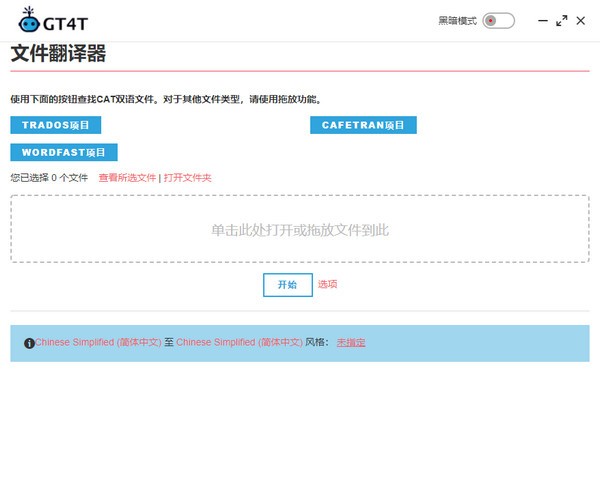This screenshot has width=600, height=478.
Task: Click the file drop zone to open files
Action: [x=299, y=230]
